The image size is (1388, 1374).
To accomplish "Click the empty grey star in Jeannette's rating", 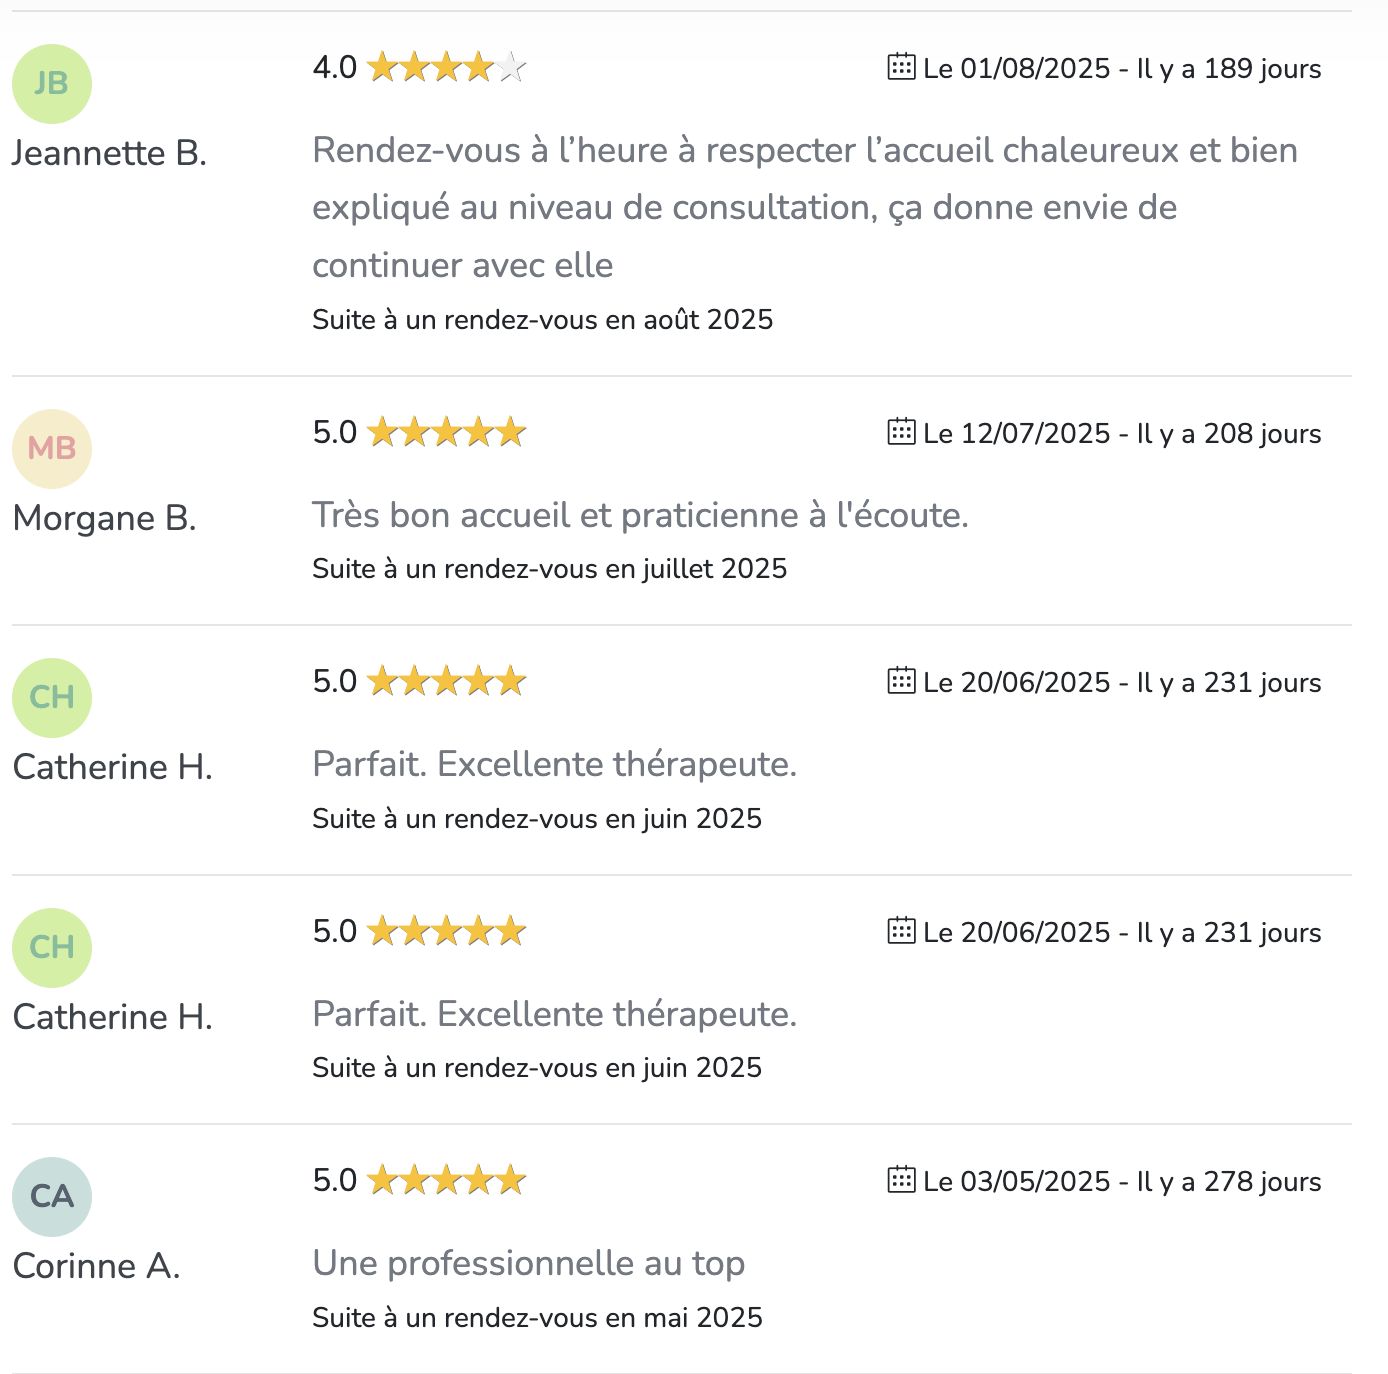I will pos(511,68).
